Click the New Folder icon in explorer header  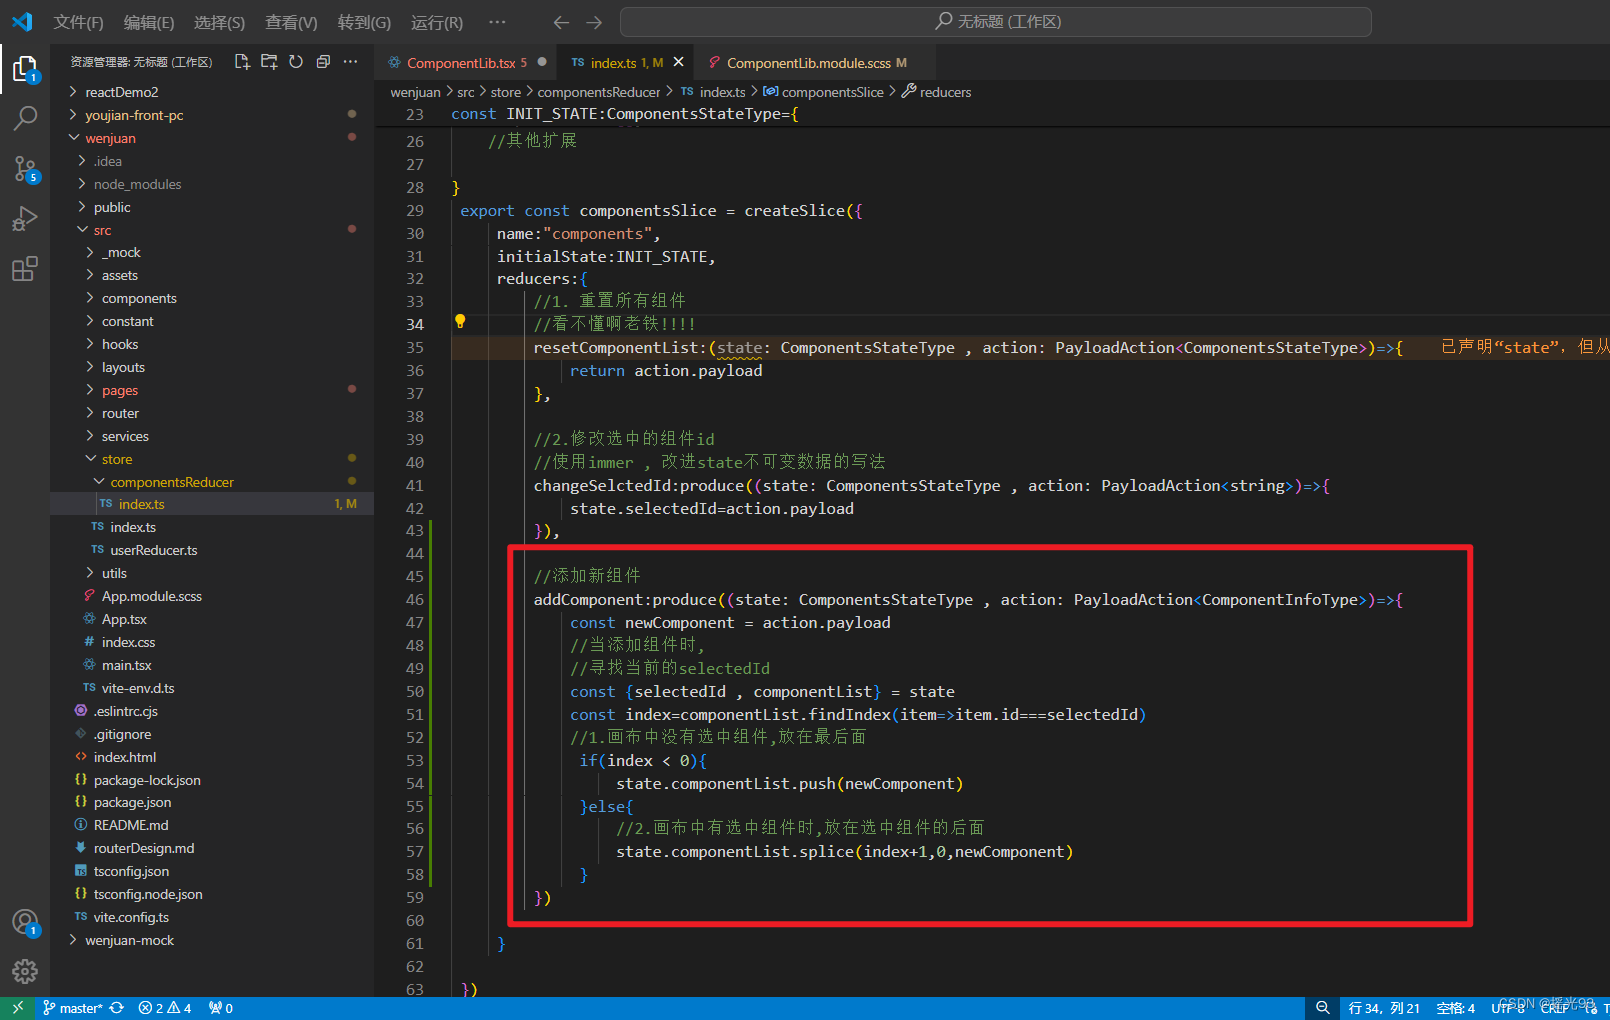point(269,62)
